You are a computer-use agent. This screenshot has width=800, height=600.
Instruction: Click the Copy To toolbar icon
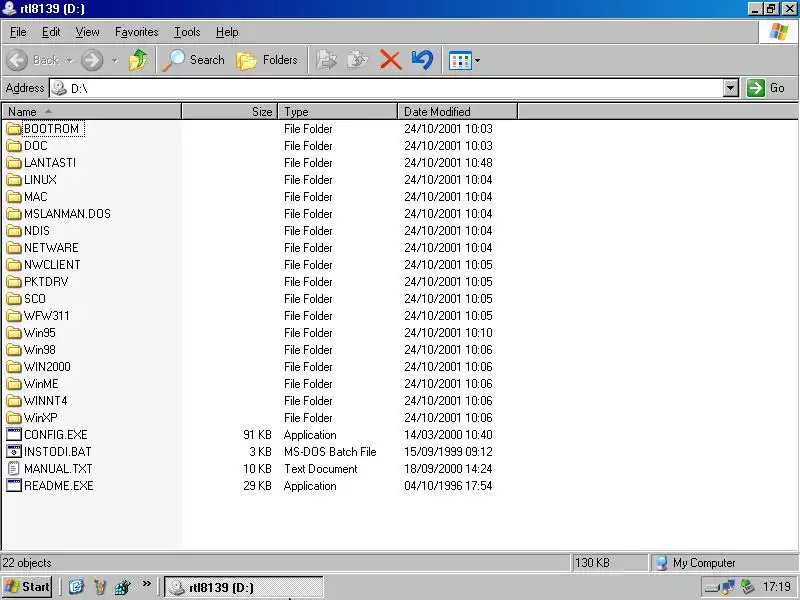pos(358,60)
